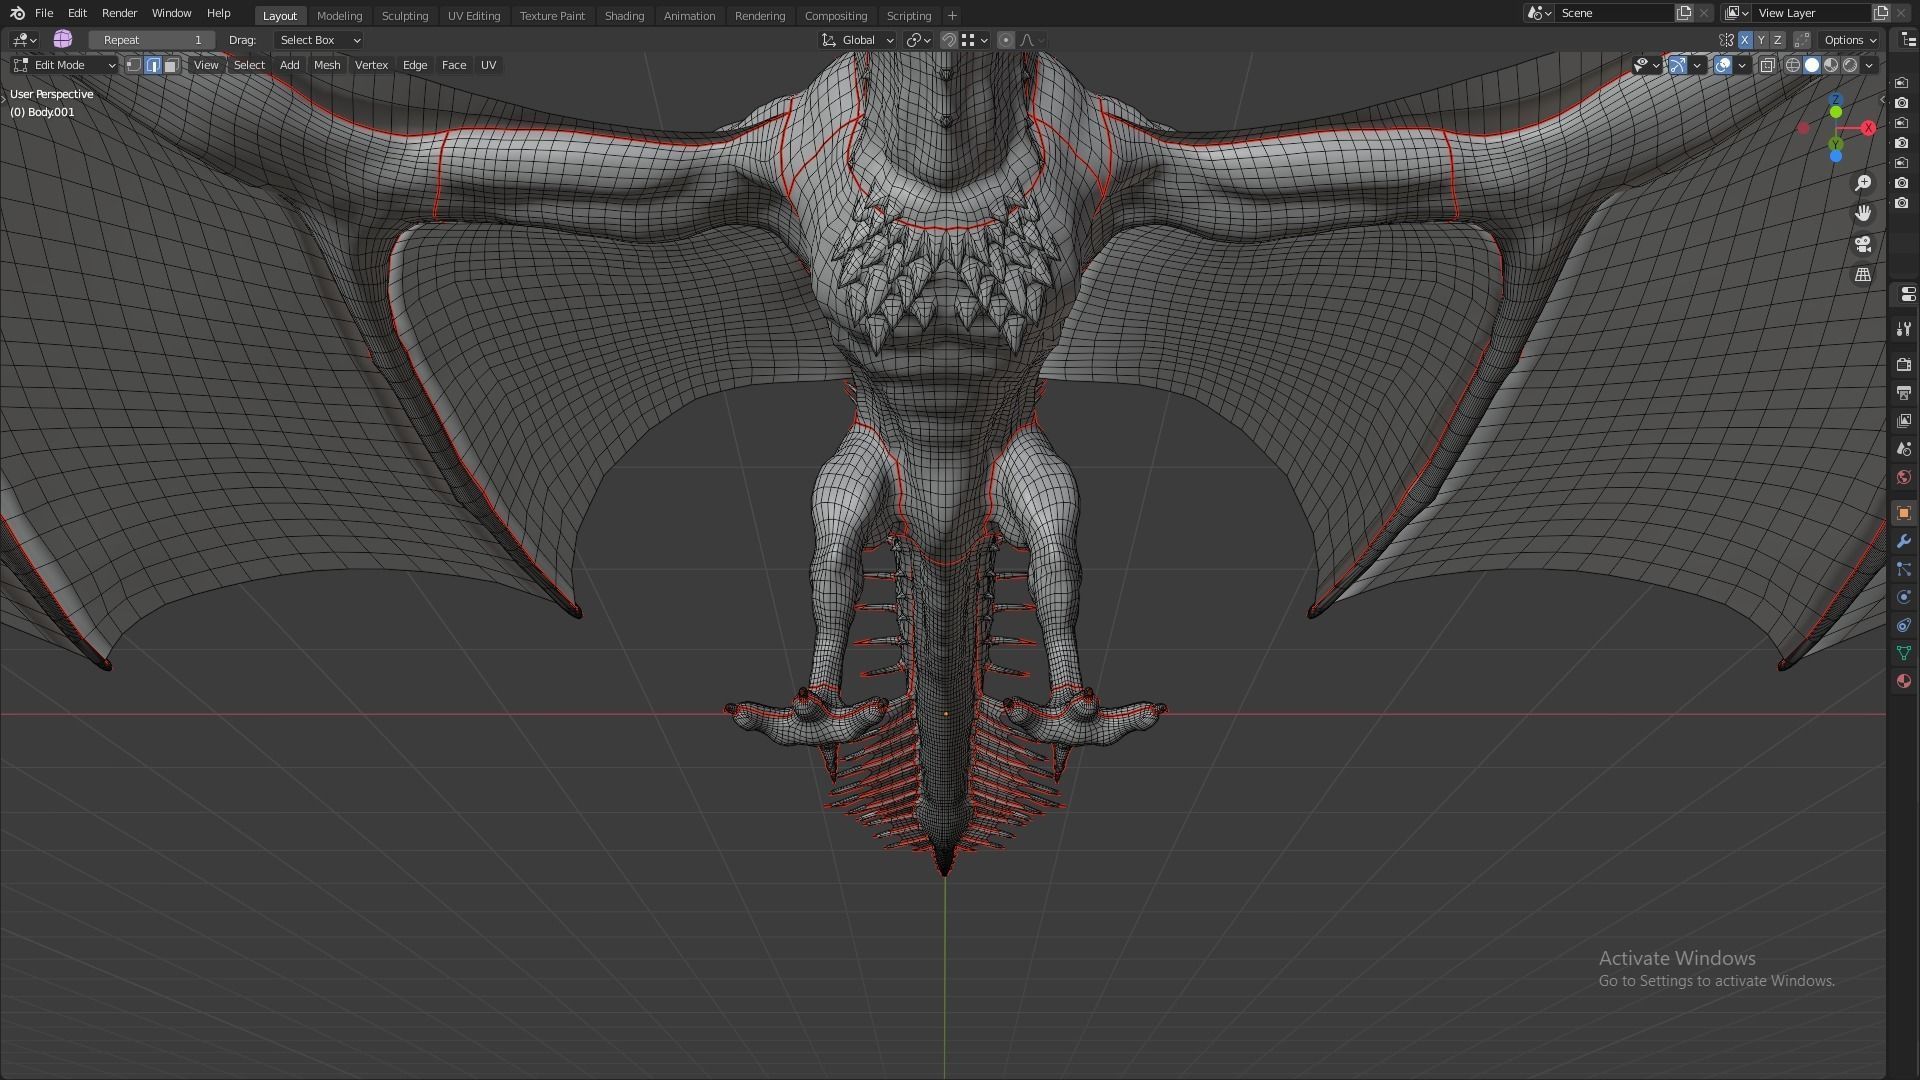The image size is (1920, 1080).
Task: Open the Object properties tab
Action: tap(1904, 513)
